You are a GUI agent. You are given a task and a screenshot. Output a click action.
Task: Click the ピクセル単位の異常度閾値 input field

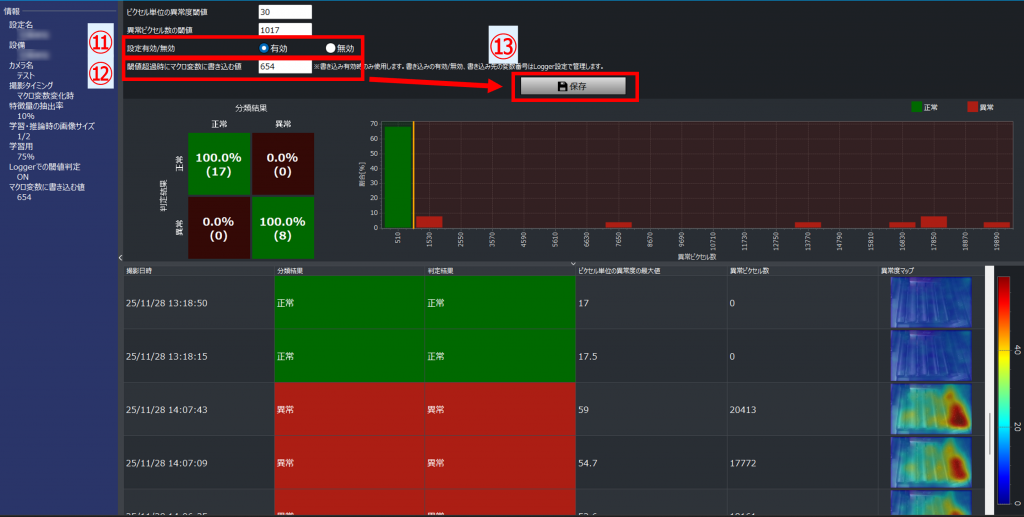point(285,12)
